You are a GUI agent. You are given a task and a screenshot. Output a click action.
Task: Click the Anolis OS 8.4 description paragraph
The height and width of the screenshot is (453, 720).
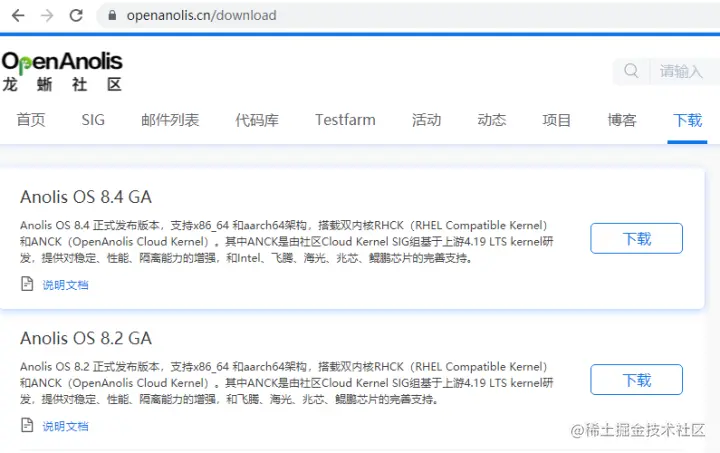pos(287,241)
